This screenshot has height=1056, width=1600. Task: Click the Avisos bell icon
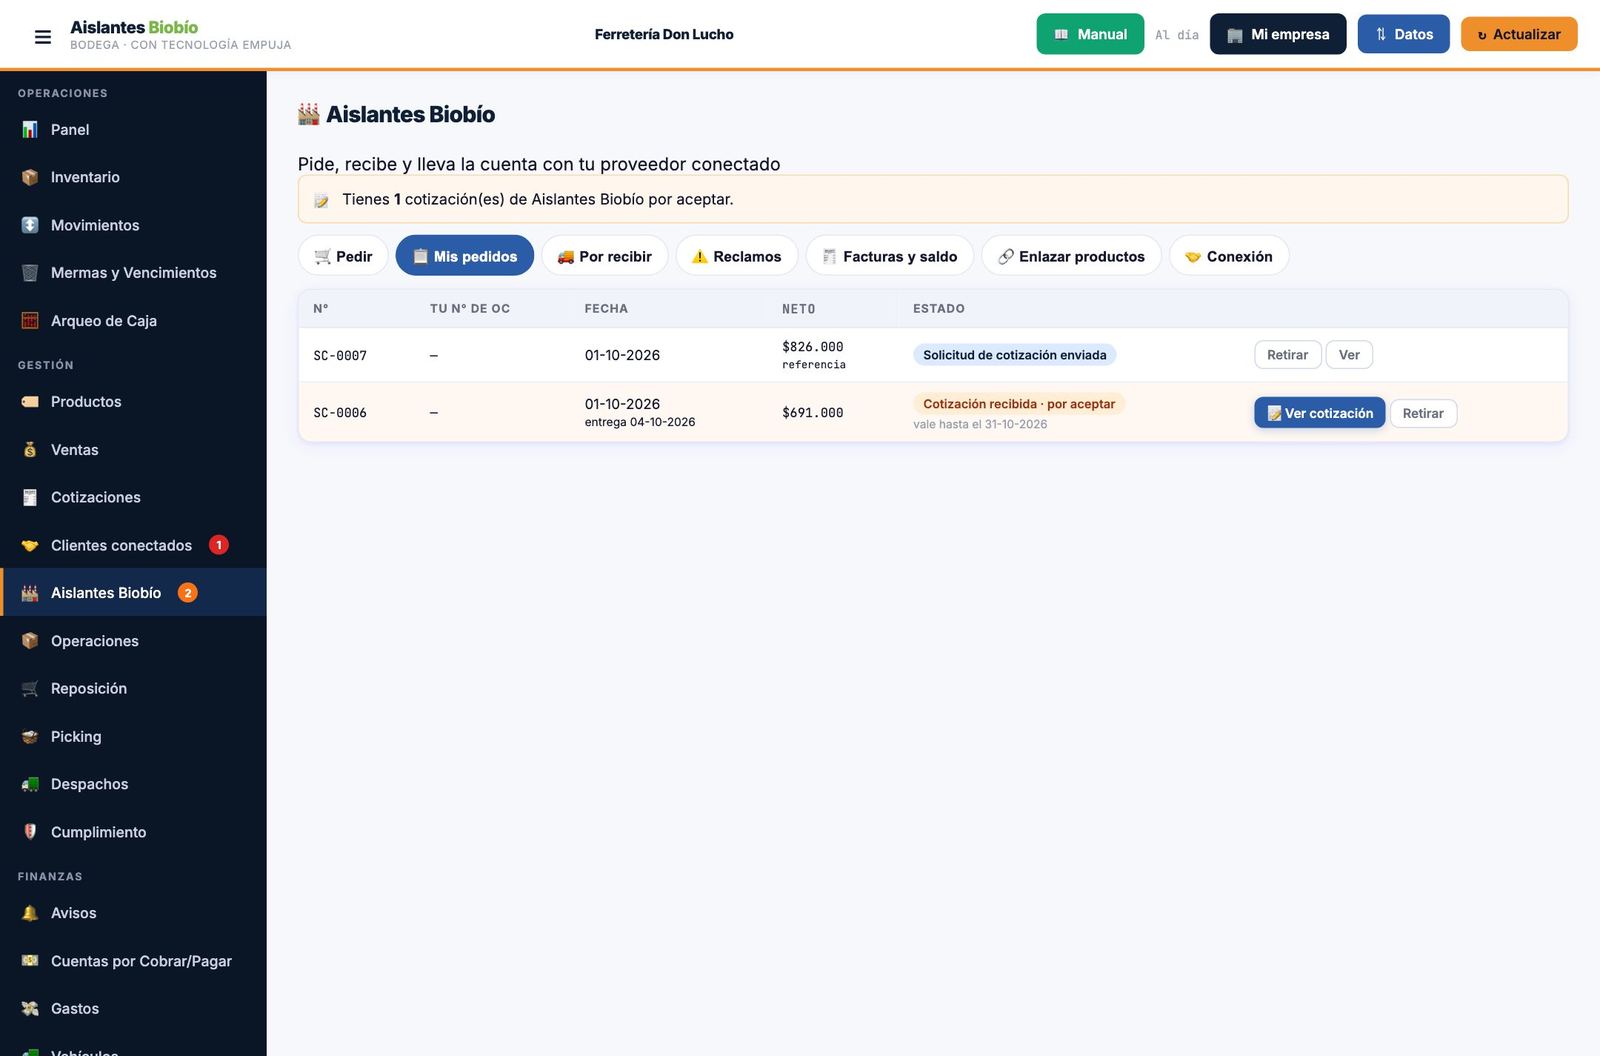point(30,913)
